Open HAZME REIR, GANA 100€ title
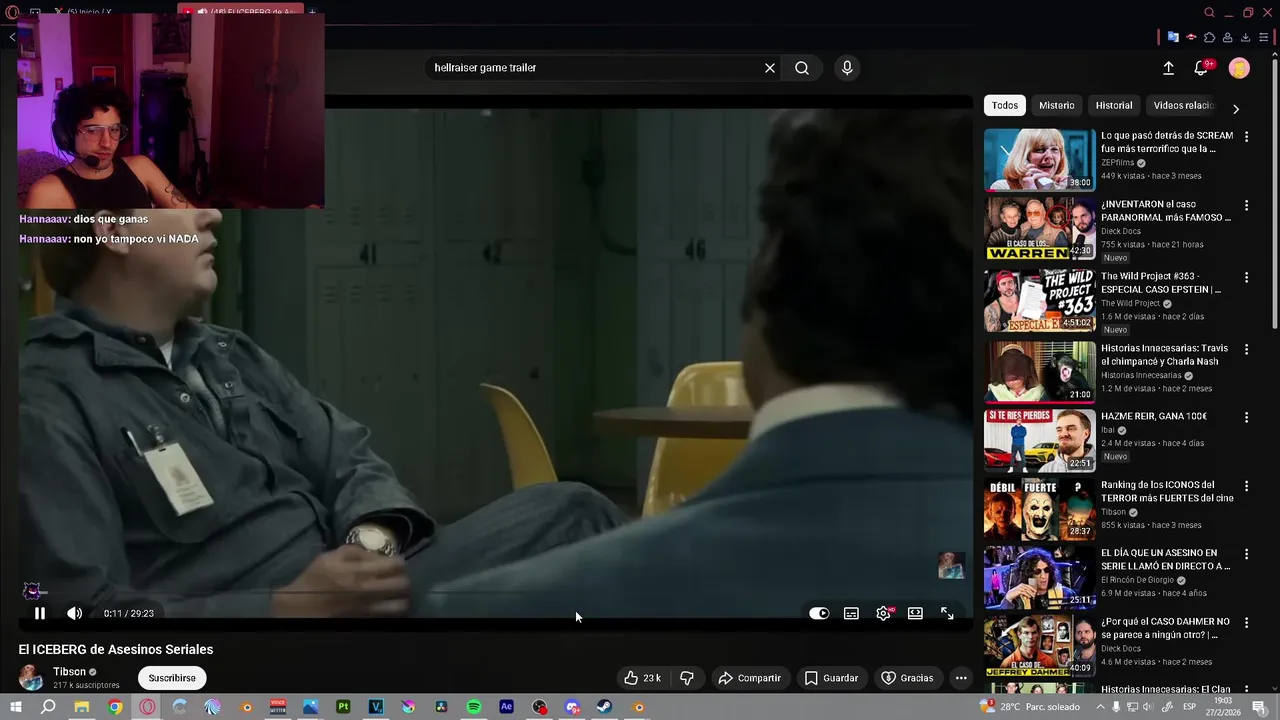 tap(1154, 416)
